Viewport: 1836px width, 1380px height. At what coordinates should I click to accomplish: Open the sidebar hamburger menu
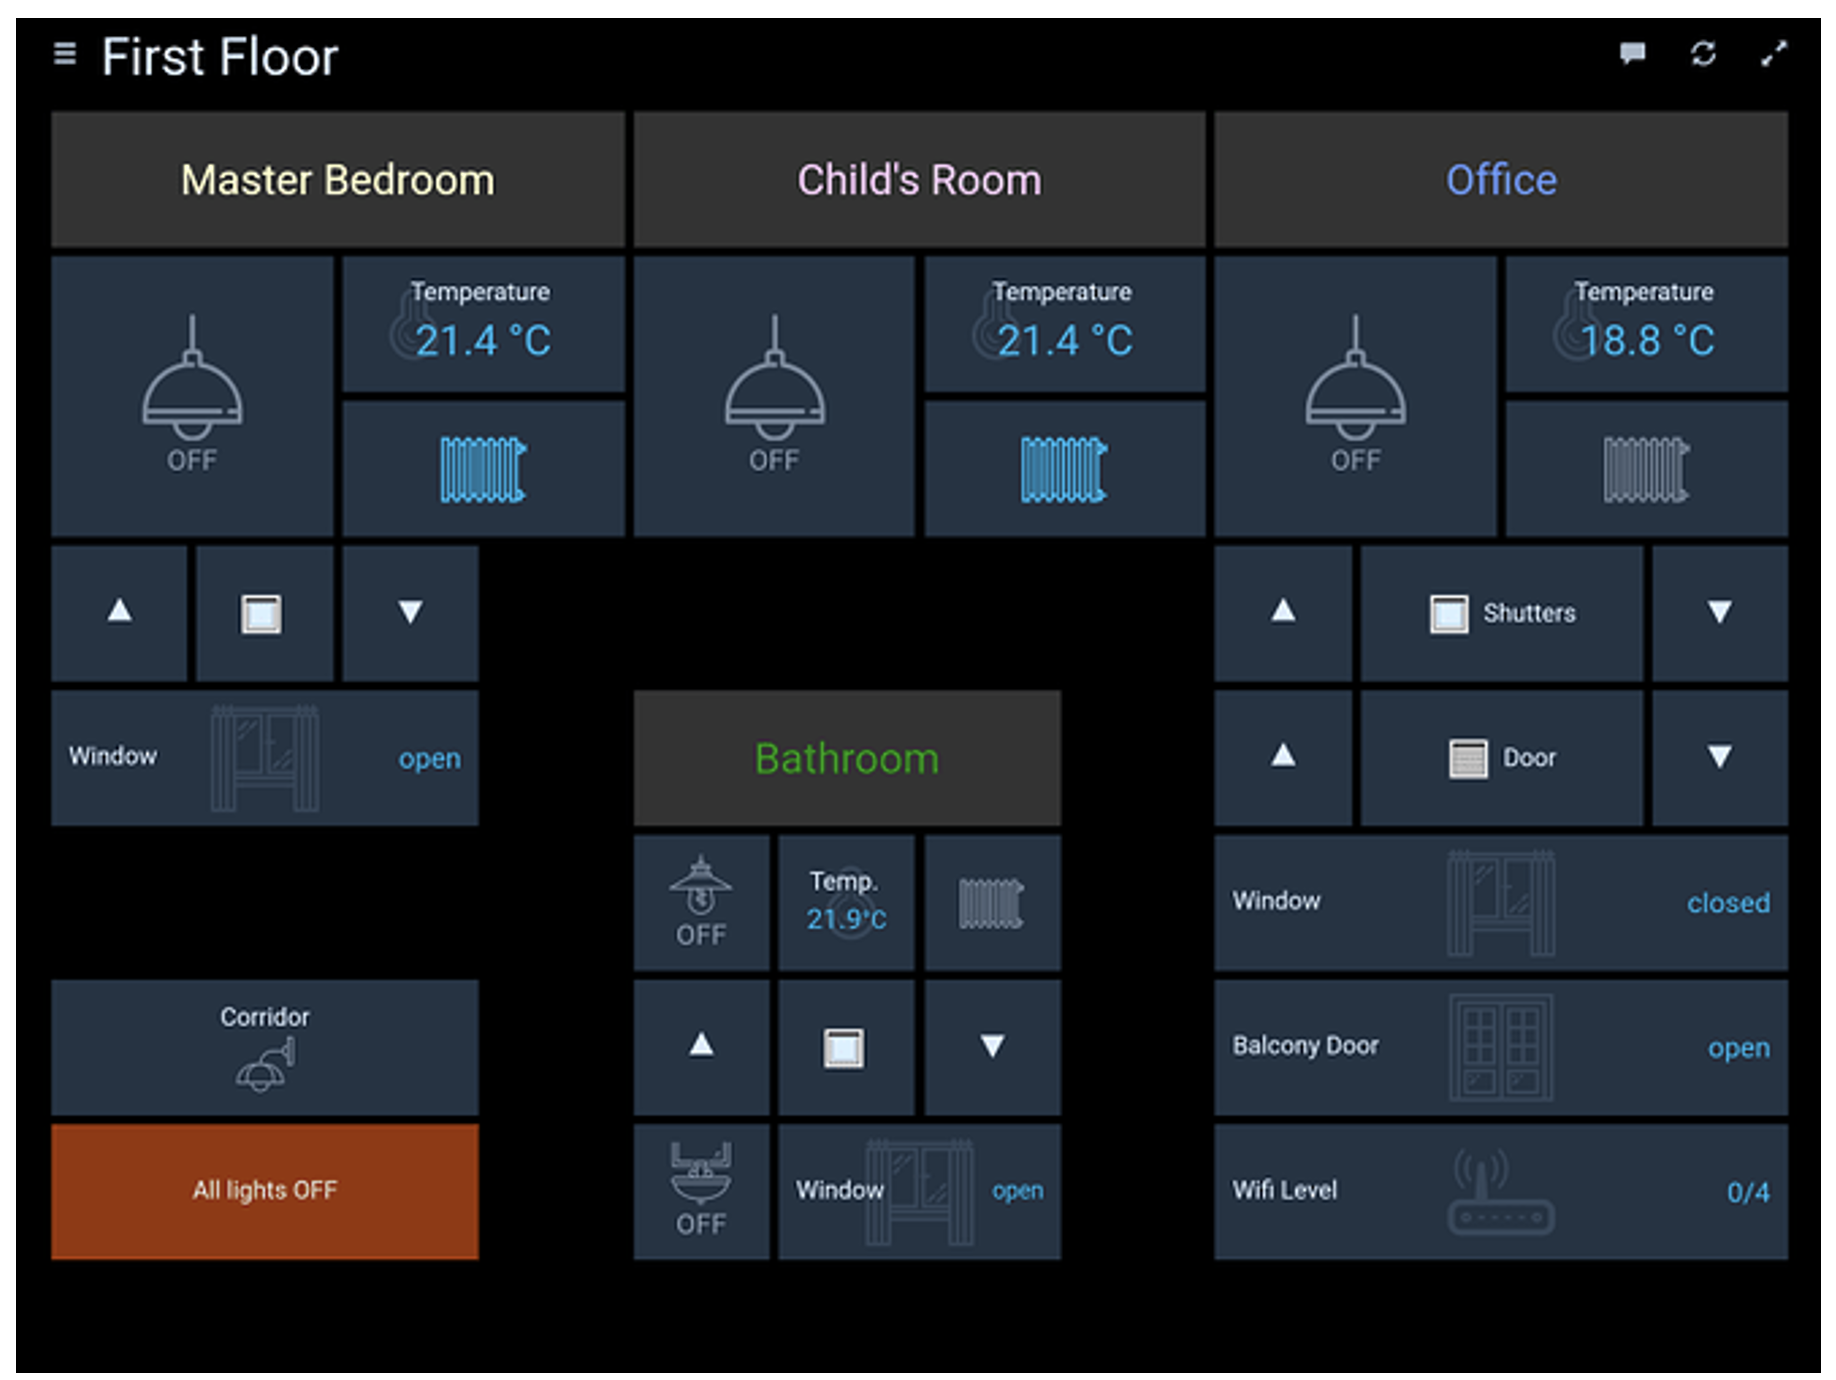[65, 55]
